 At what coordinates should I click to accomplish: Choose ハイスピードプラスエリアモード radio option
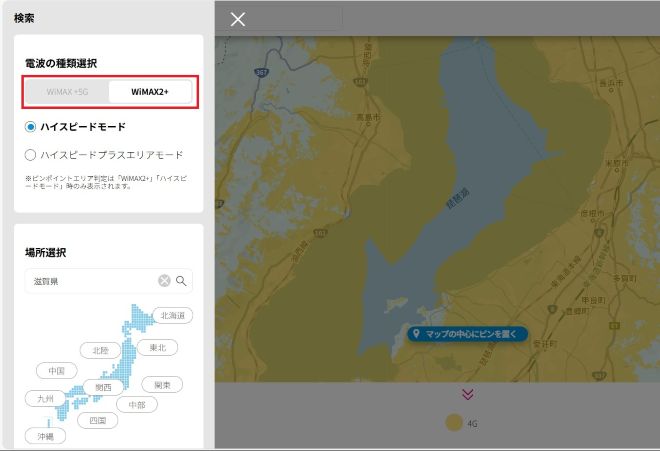(30, 155)
